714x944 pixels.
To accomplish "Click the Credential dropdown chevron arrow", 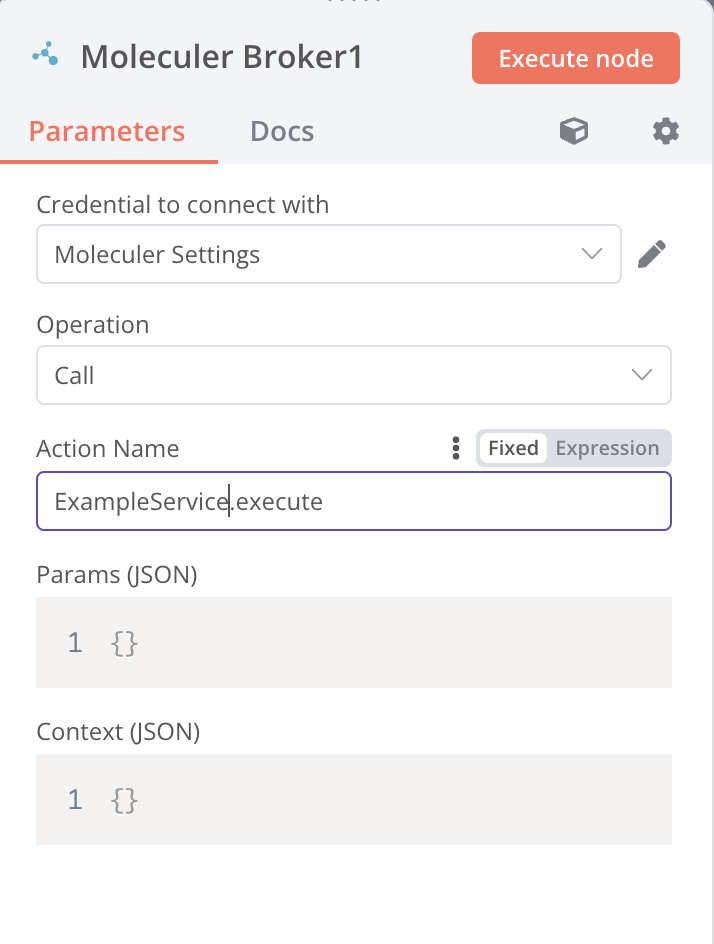I will tap(592, 254).
